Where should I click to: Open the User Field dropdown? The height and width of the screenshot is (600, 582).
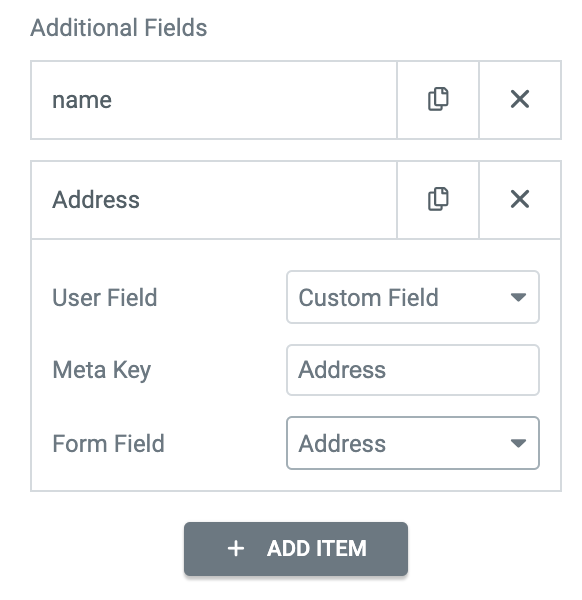412,297
